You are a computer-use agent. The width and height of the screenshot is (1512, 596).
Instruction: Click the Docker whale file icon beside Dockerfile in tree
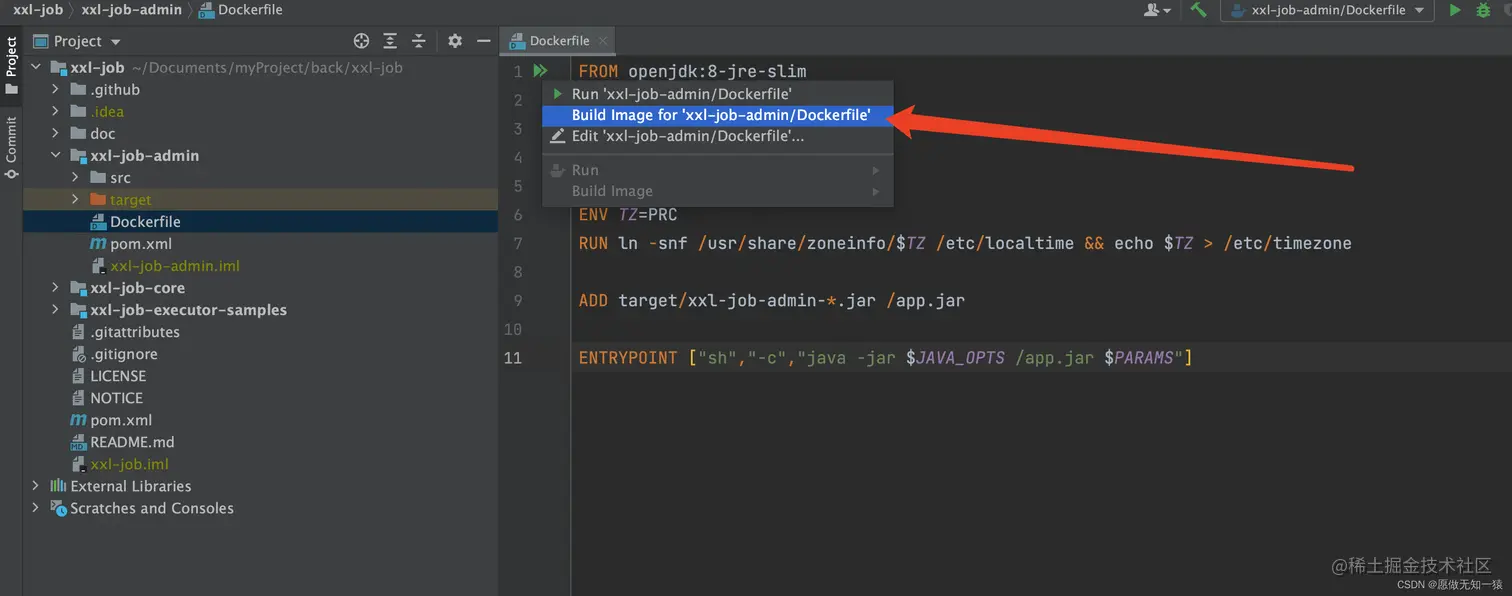tap(98, 222)
